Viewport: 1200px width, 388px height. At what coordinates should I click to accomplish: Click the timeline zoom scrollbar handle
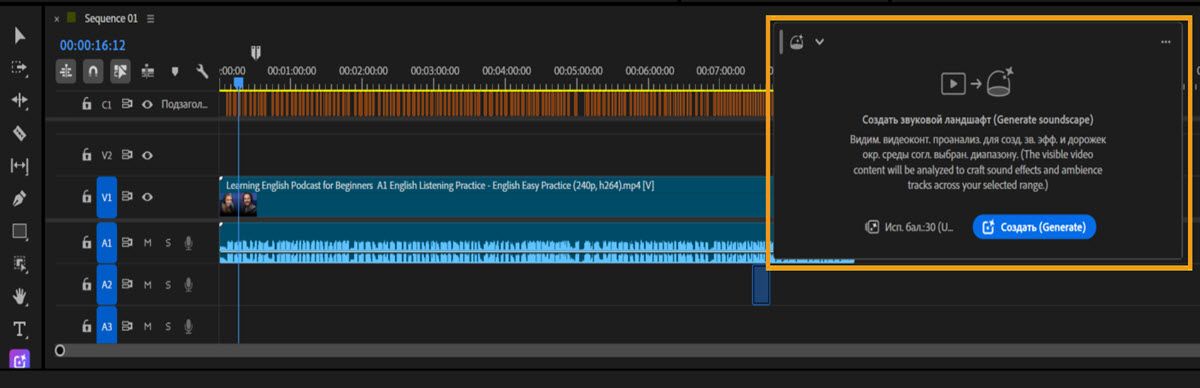(x=60, y=350)
